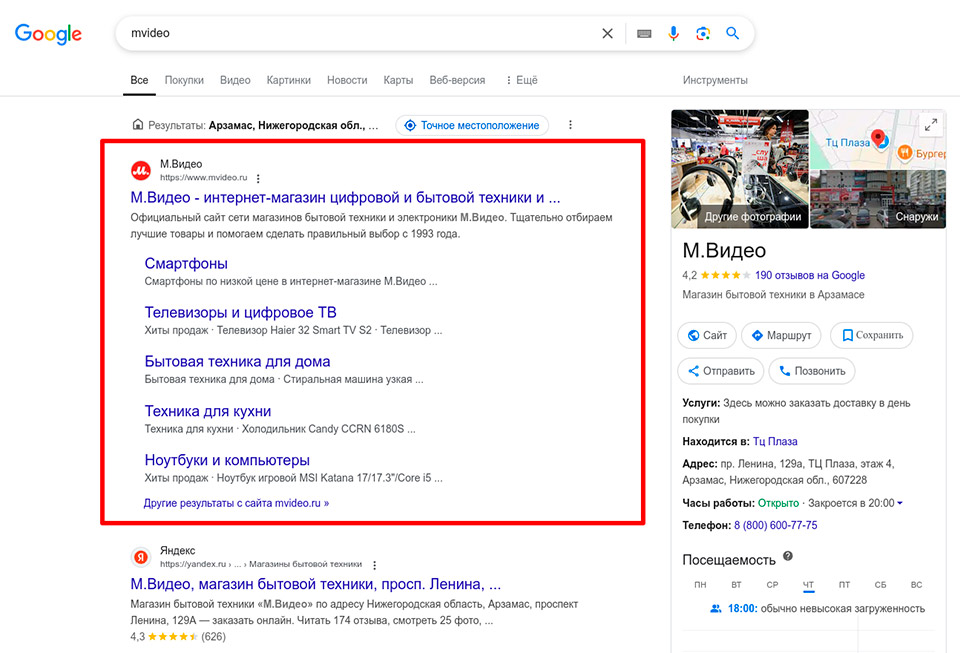Select СР in the popularity chart
The width and height of the screenshot is (960, 653).
click(x=773, y=584)
